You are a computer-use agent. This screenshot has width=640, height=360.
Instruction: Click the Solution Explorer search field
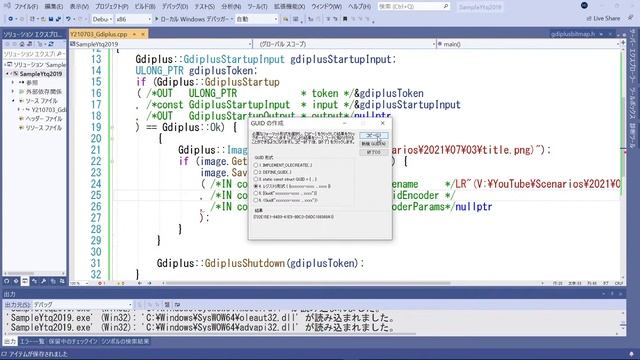[x=33, y=54]
